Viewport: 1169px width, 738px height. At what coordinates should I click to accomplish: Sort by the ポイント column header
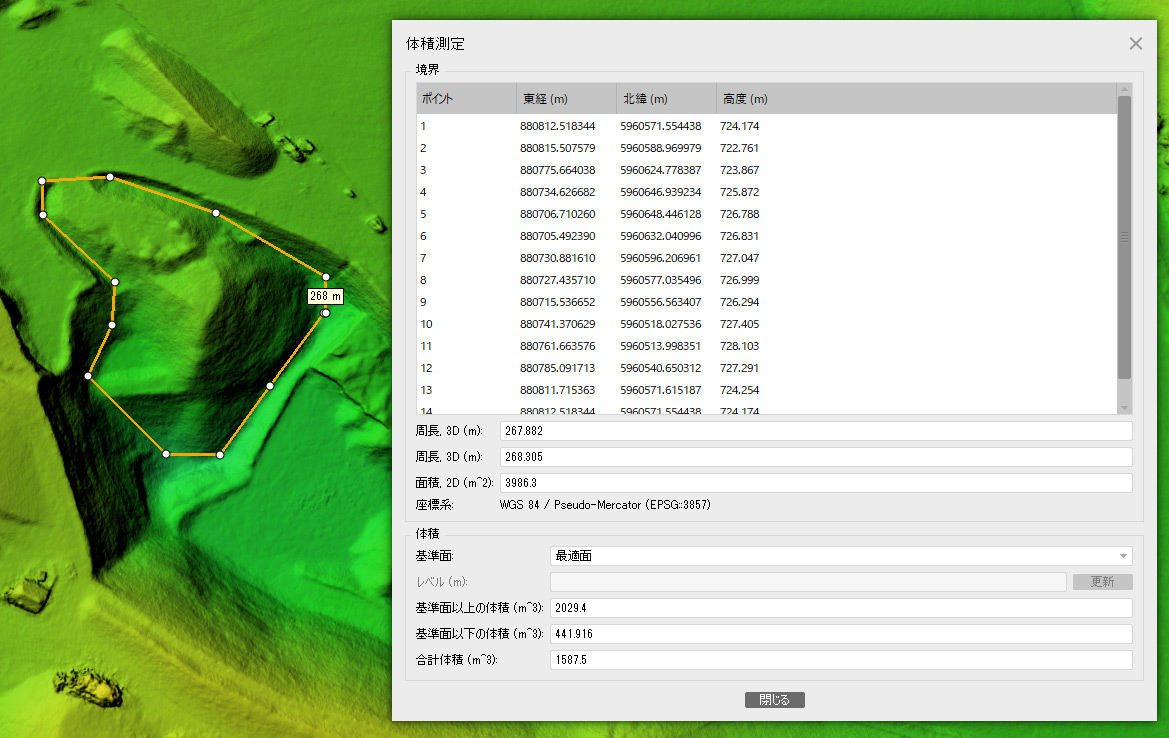466,98
